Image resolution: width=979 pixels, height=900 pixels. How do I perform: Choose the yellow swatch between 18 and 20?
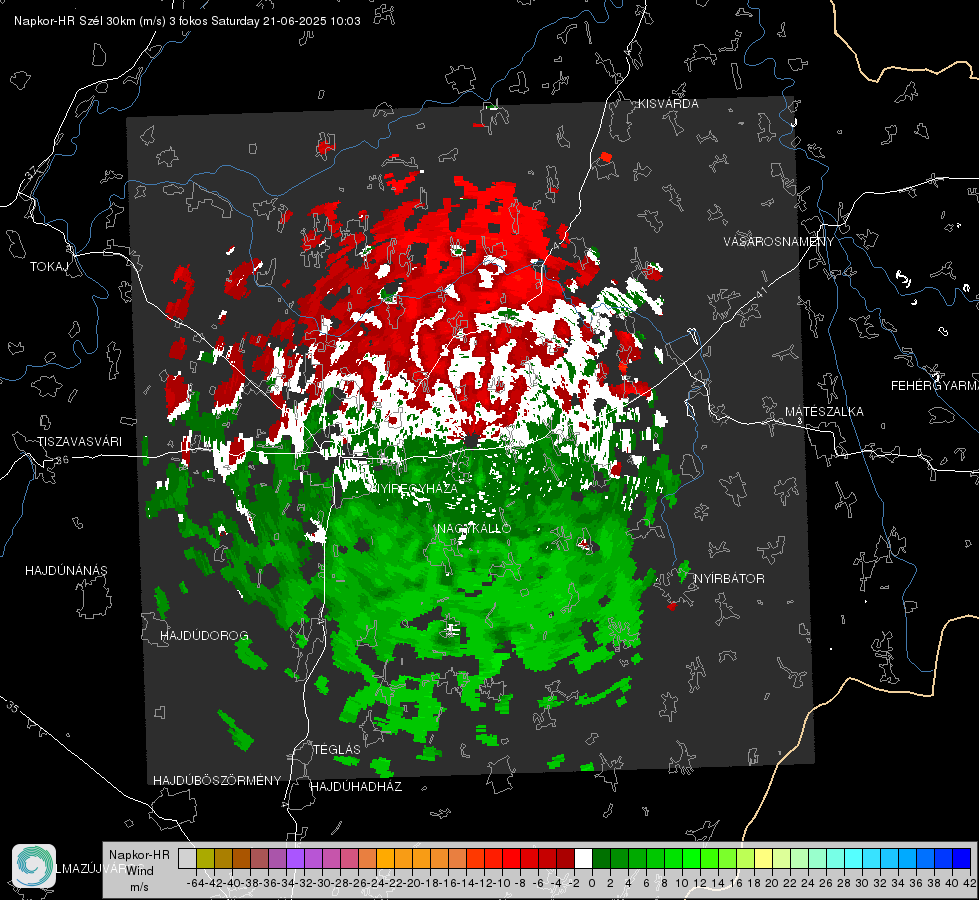(763, 859)
